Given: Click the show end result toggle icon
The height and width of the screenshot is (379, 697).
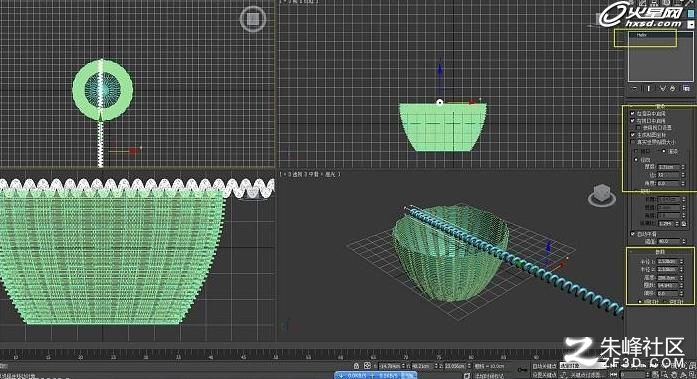Looking at the screenshot, I should tap(649, 89).
